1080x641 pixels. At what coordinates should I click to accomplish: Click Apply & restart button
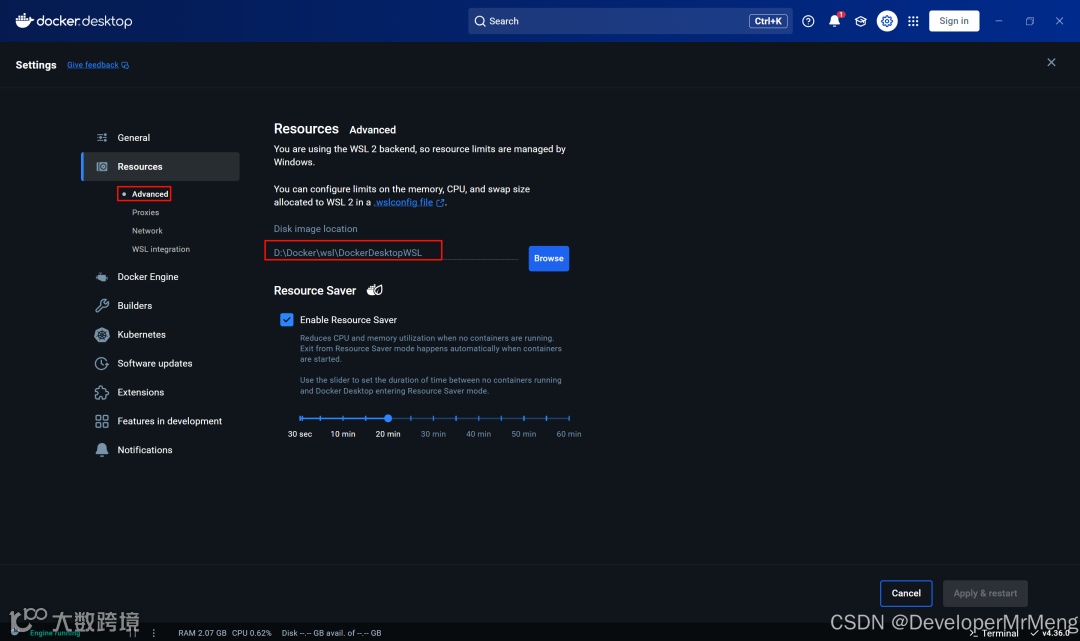coord(985,593)
